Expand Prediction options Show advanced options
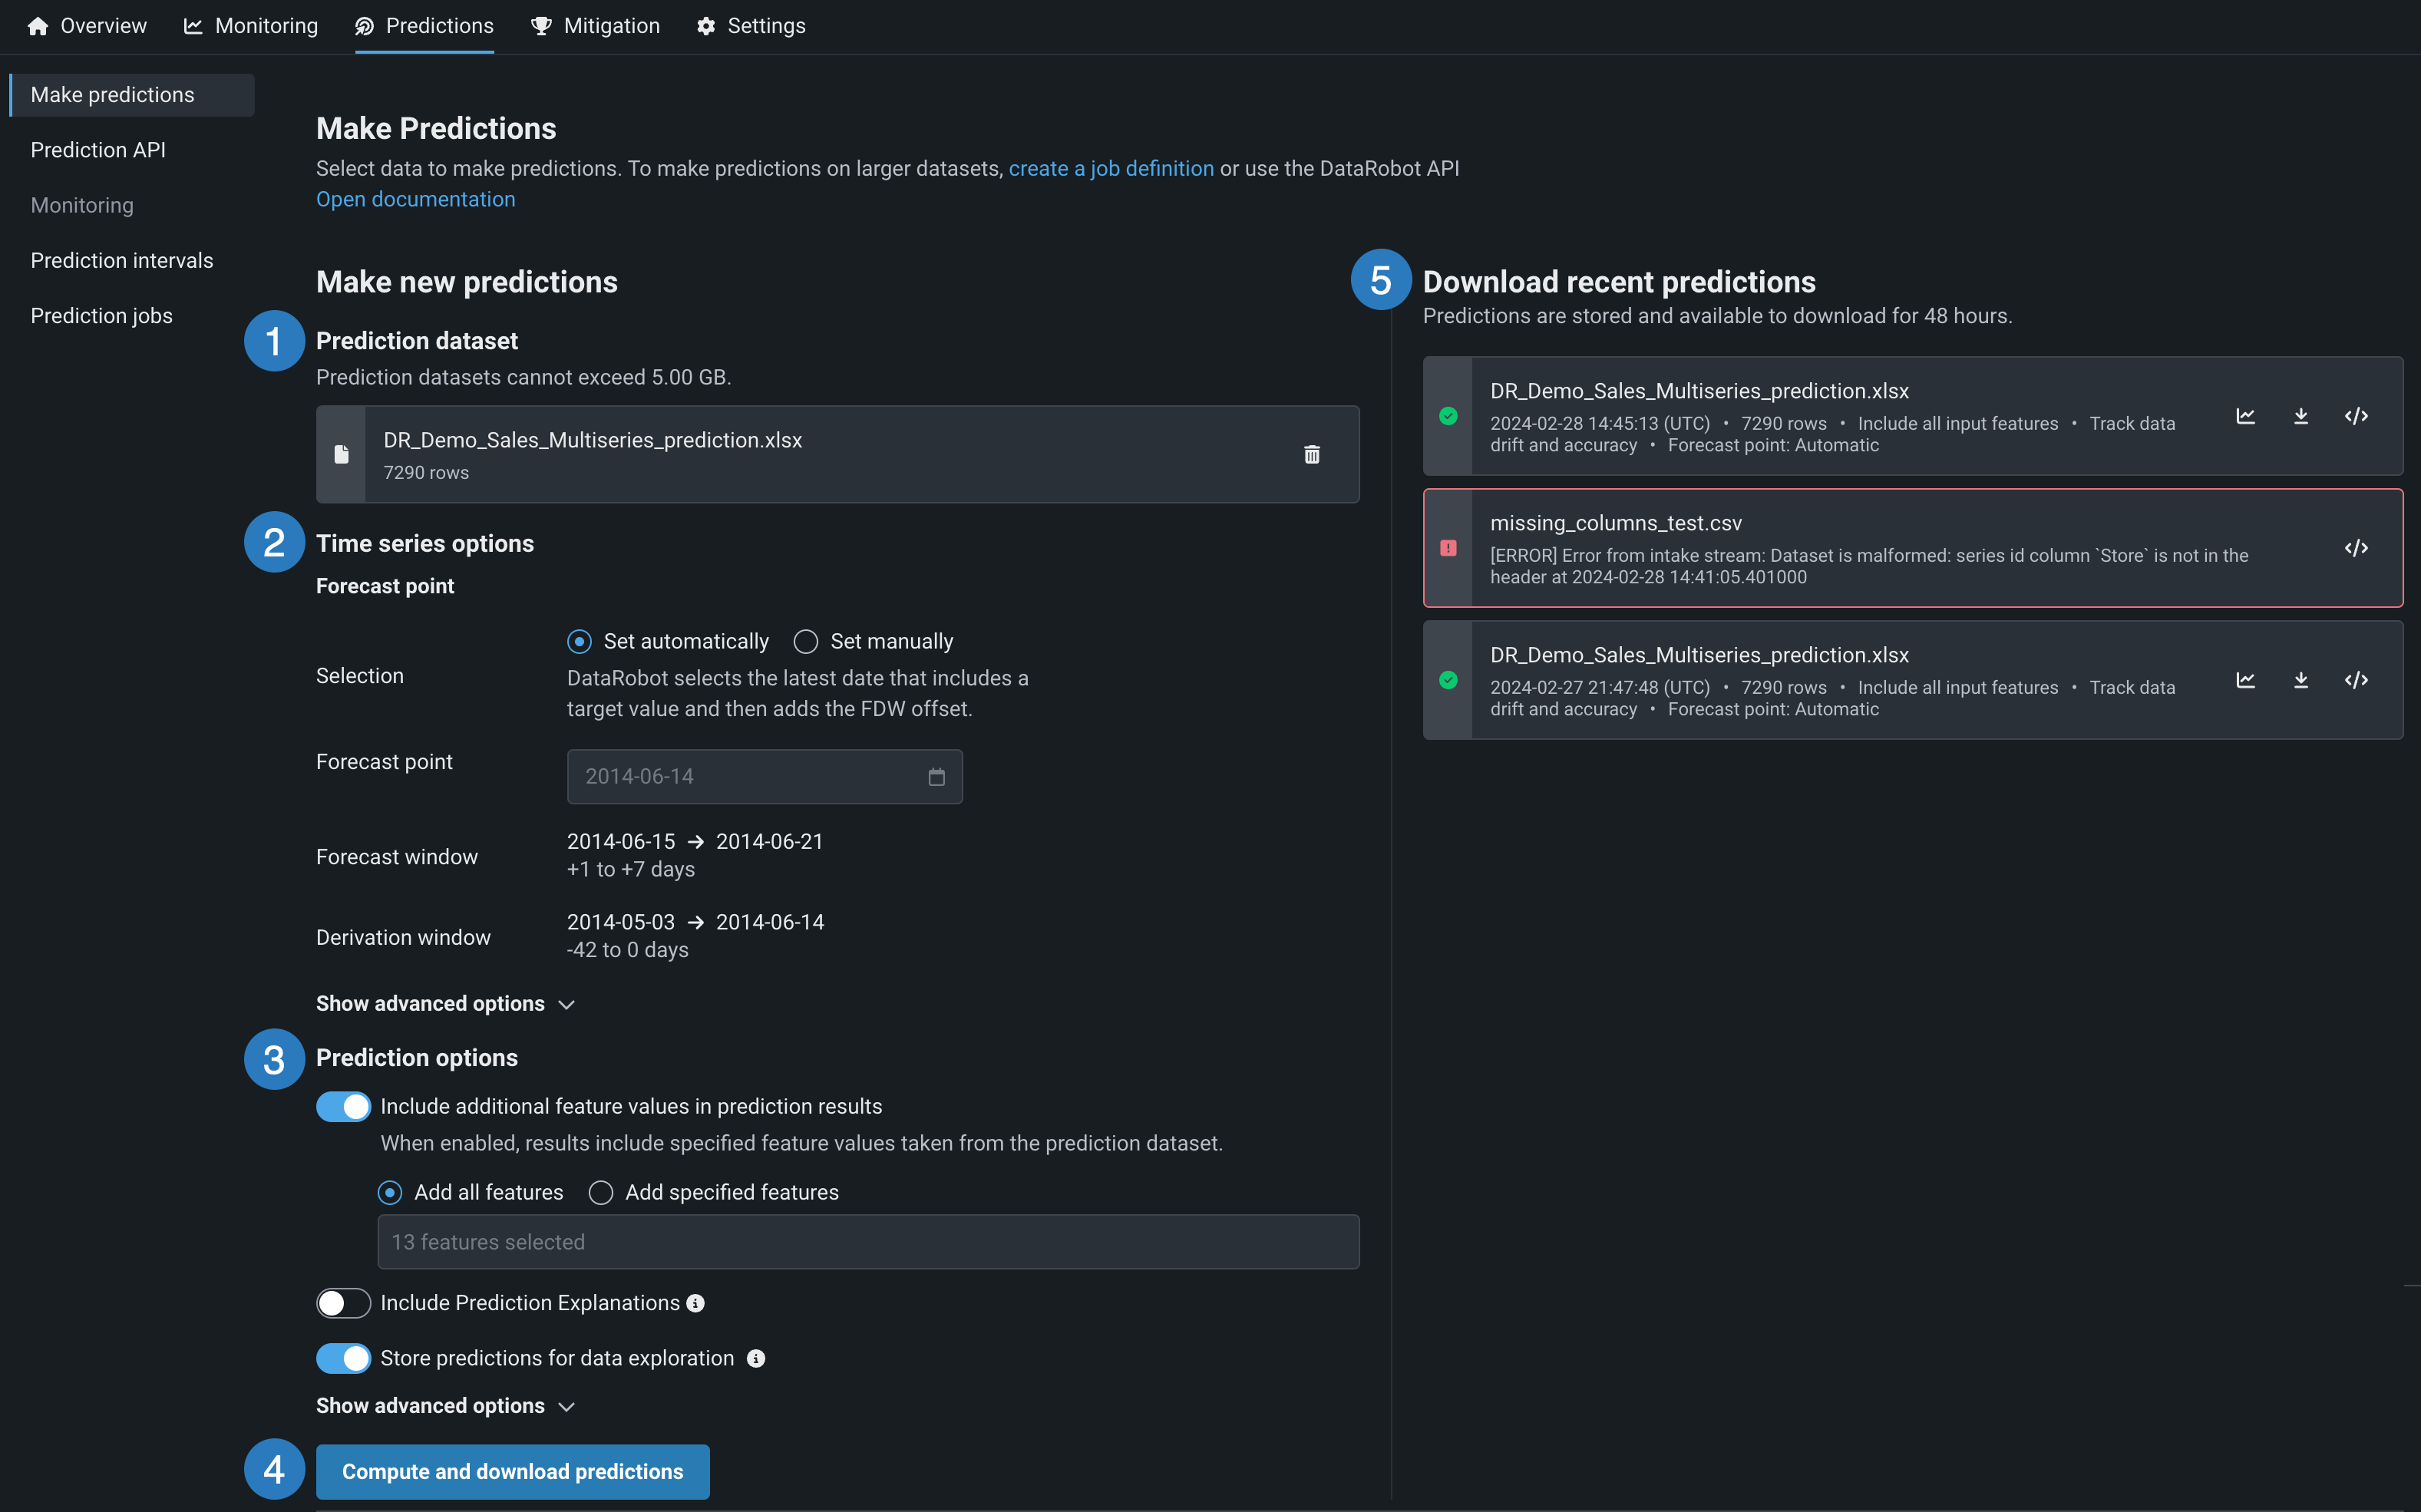 click(x=445, y=1405)
